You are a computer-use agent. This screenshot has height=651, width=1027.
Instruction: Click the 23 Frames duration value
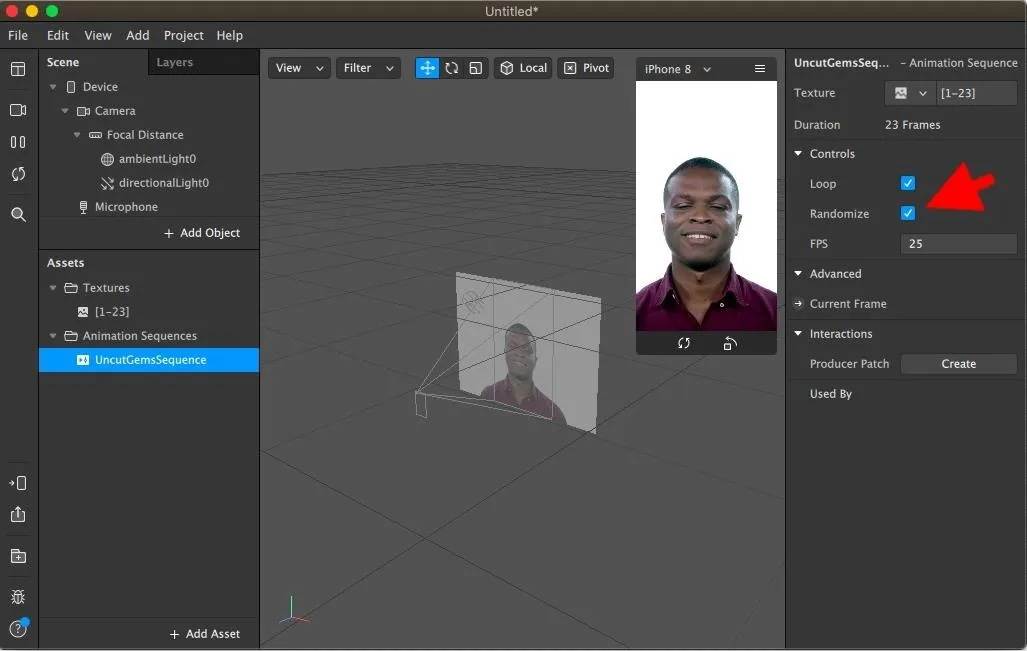[912, 124]
